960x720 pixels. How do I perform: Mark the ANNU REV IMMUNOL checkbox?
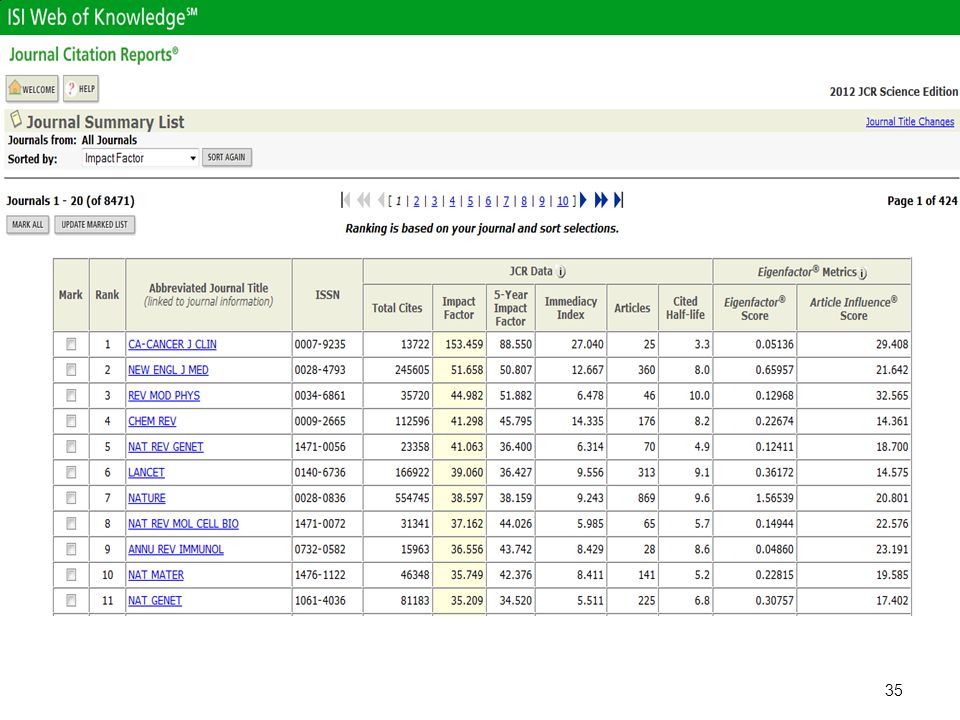71,549
